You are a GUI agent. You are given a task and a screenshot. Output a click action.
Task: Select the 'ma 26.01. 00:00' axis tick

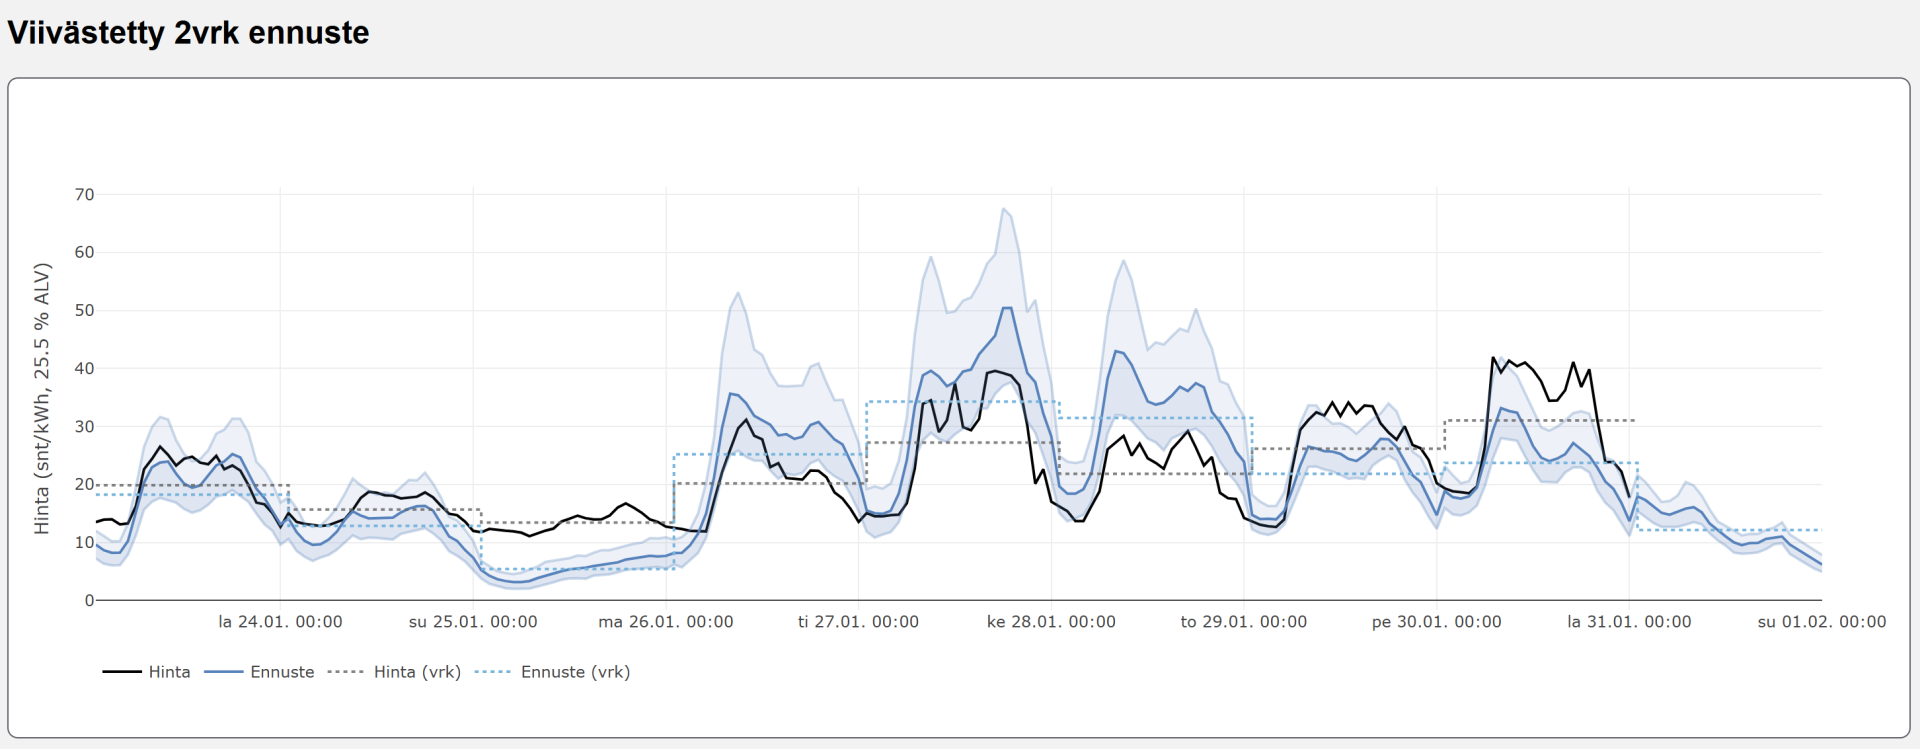coord(666,622)
